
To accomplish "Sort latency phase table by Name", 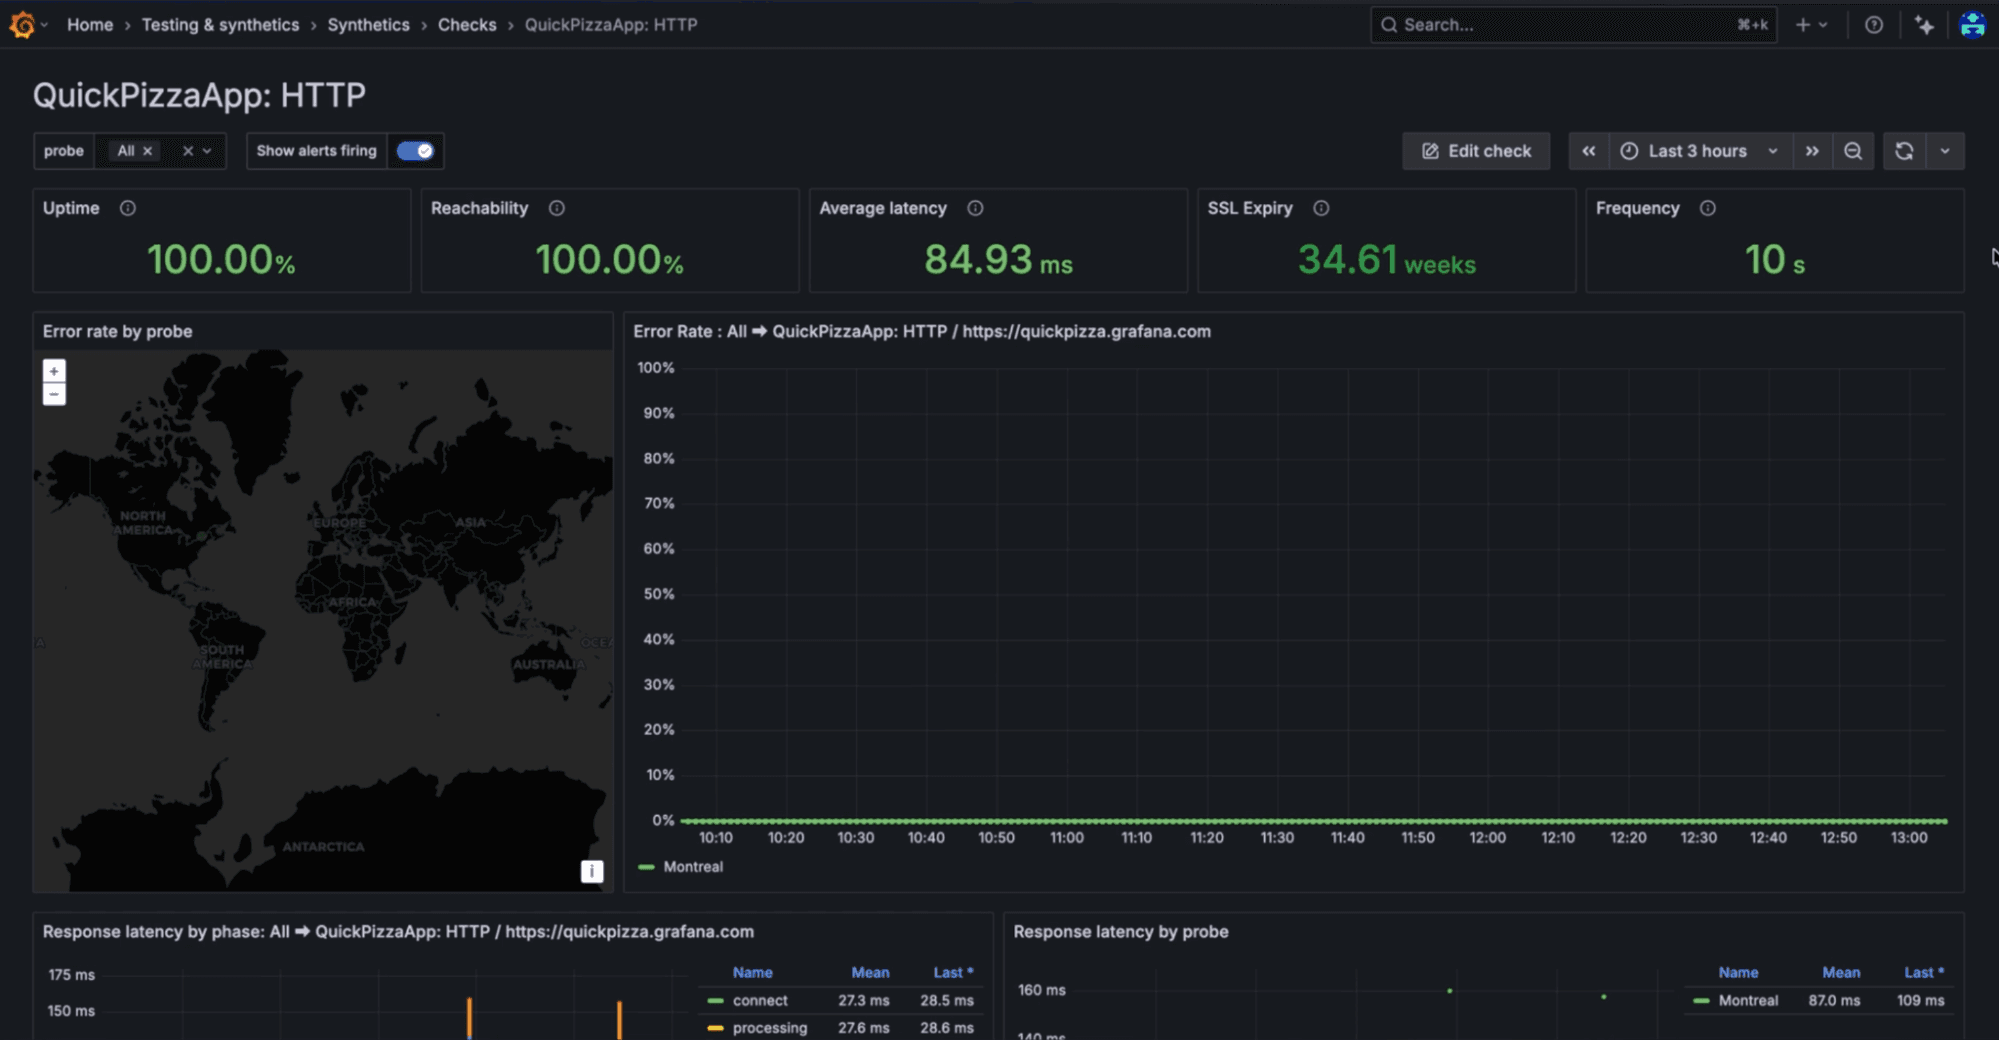I will coord(753,972).
